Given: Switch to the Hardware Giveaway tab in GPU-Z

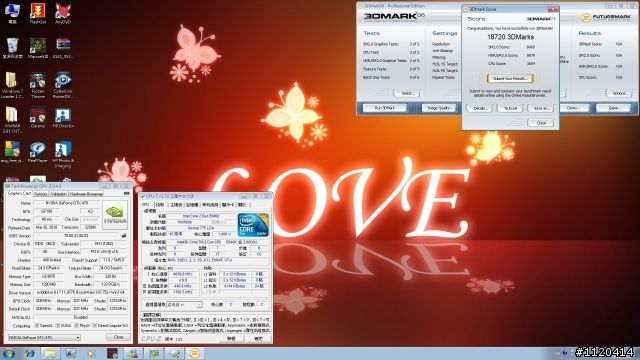Looking at the screenshot, I should click(86, 194).
